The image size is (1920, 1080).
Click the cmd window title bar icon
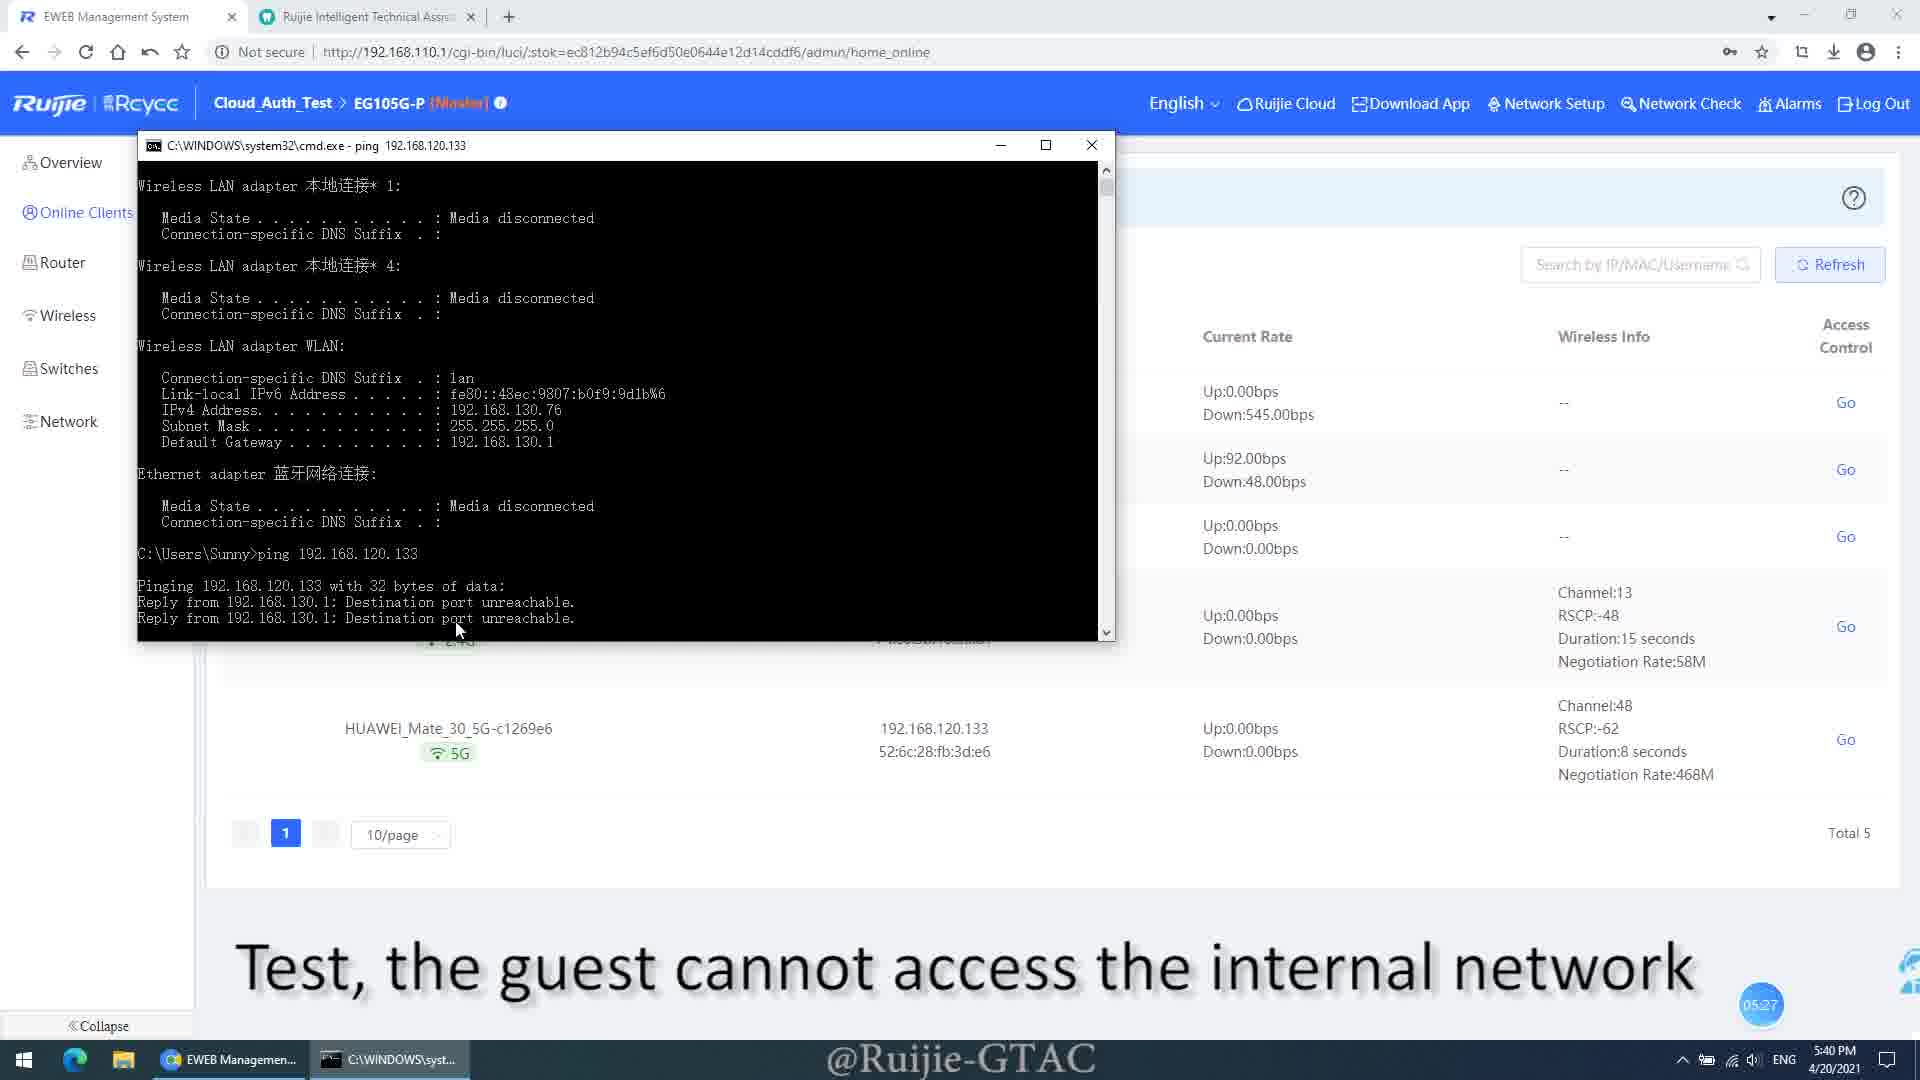(x=153, y=146)
